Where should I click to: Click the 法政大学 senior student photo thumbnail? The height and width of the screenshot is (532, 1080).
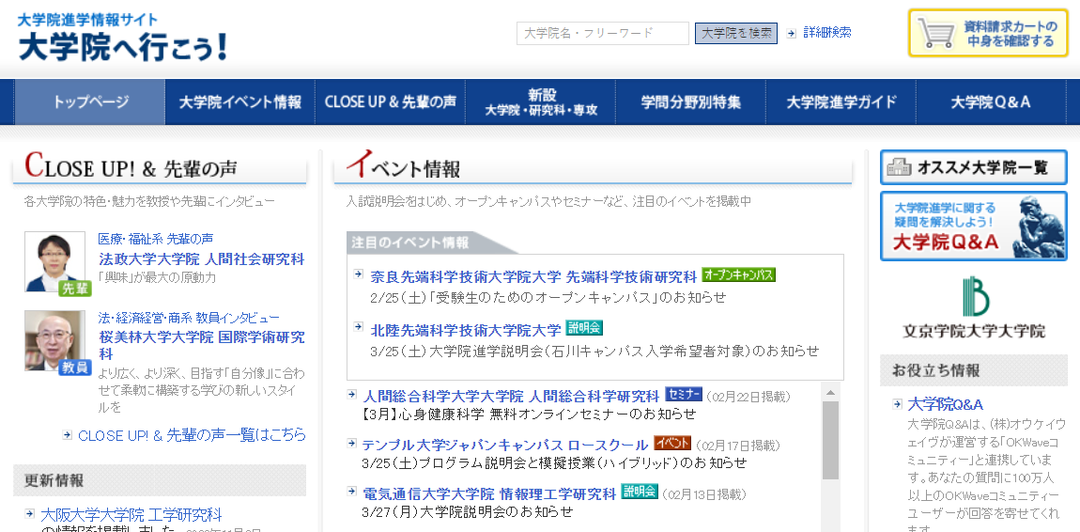(55, 262)
